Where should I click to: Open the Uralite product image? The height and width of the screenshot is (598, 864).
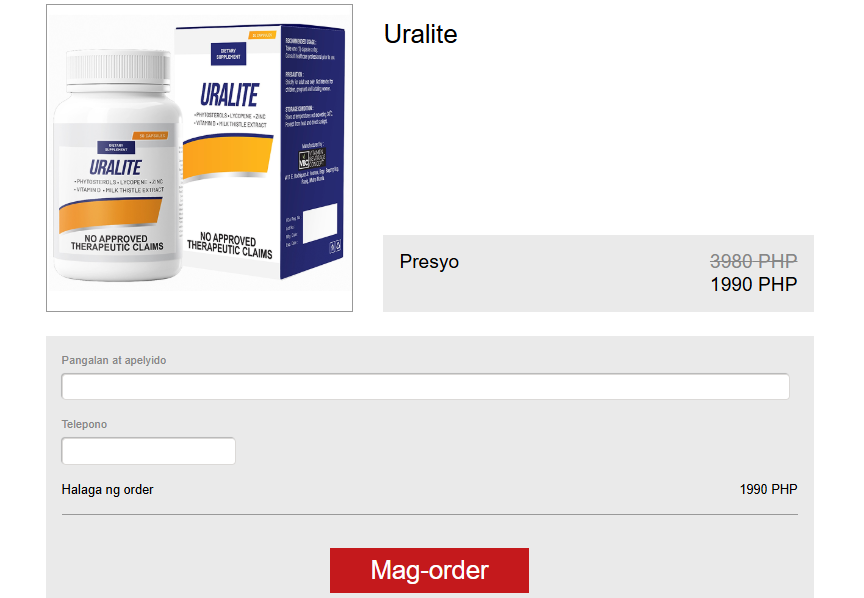pos(199,158)
